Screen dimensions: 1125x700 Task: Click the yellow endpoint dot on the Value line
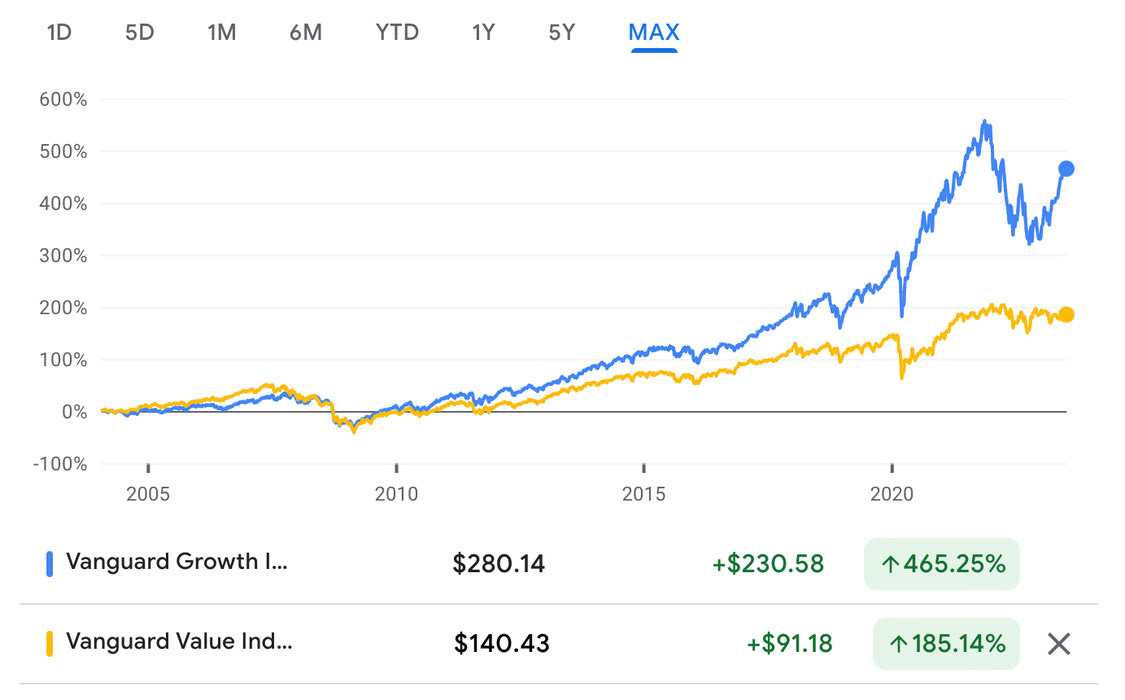pyautogui.click(x=1065, y=313)
